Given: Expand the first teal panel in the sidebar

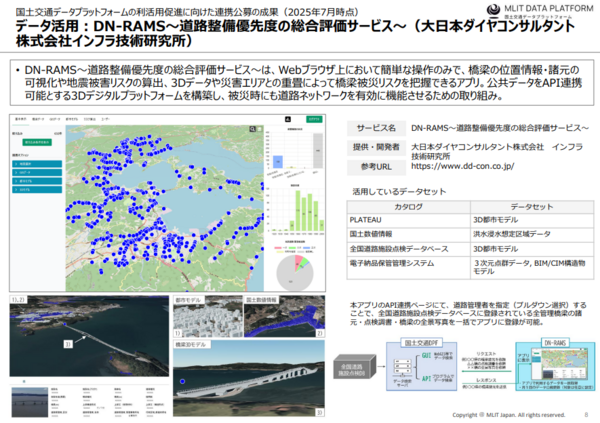Looking at the screenshot, I should [x=37, y=164].
